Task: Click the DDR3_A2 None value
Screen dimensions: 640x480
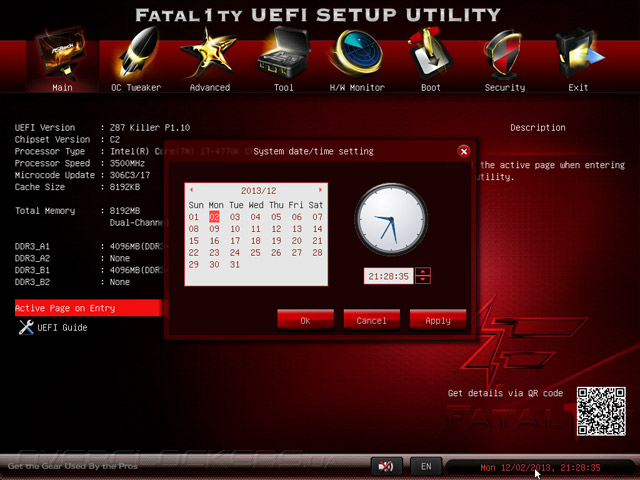Action: point(120,258)
